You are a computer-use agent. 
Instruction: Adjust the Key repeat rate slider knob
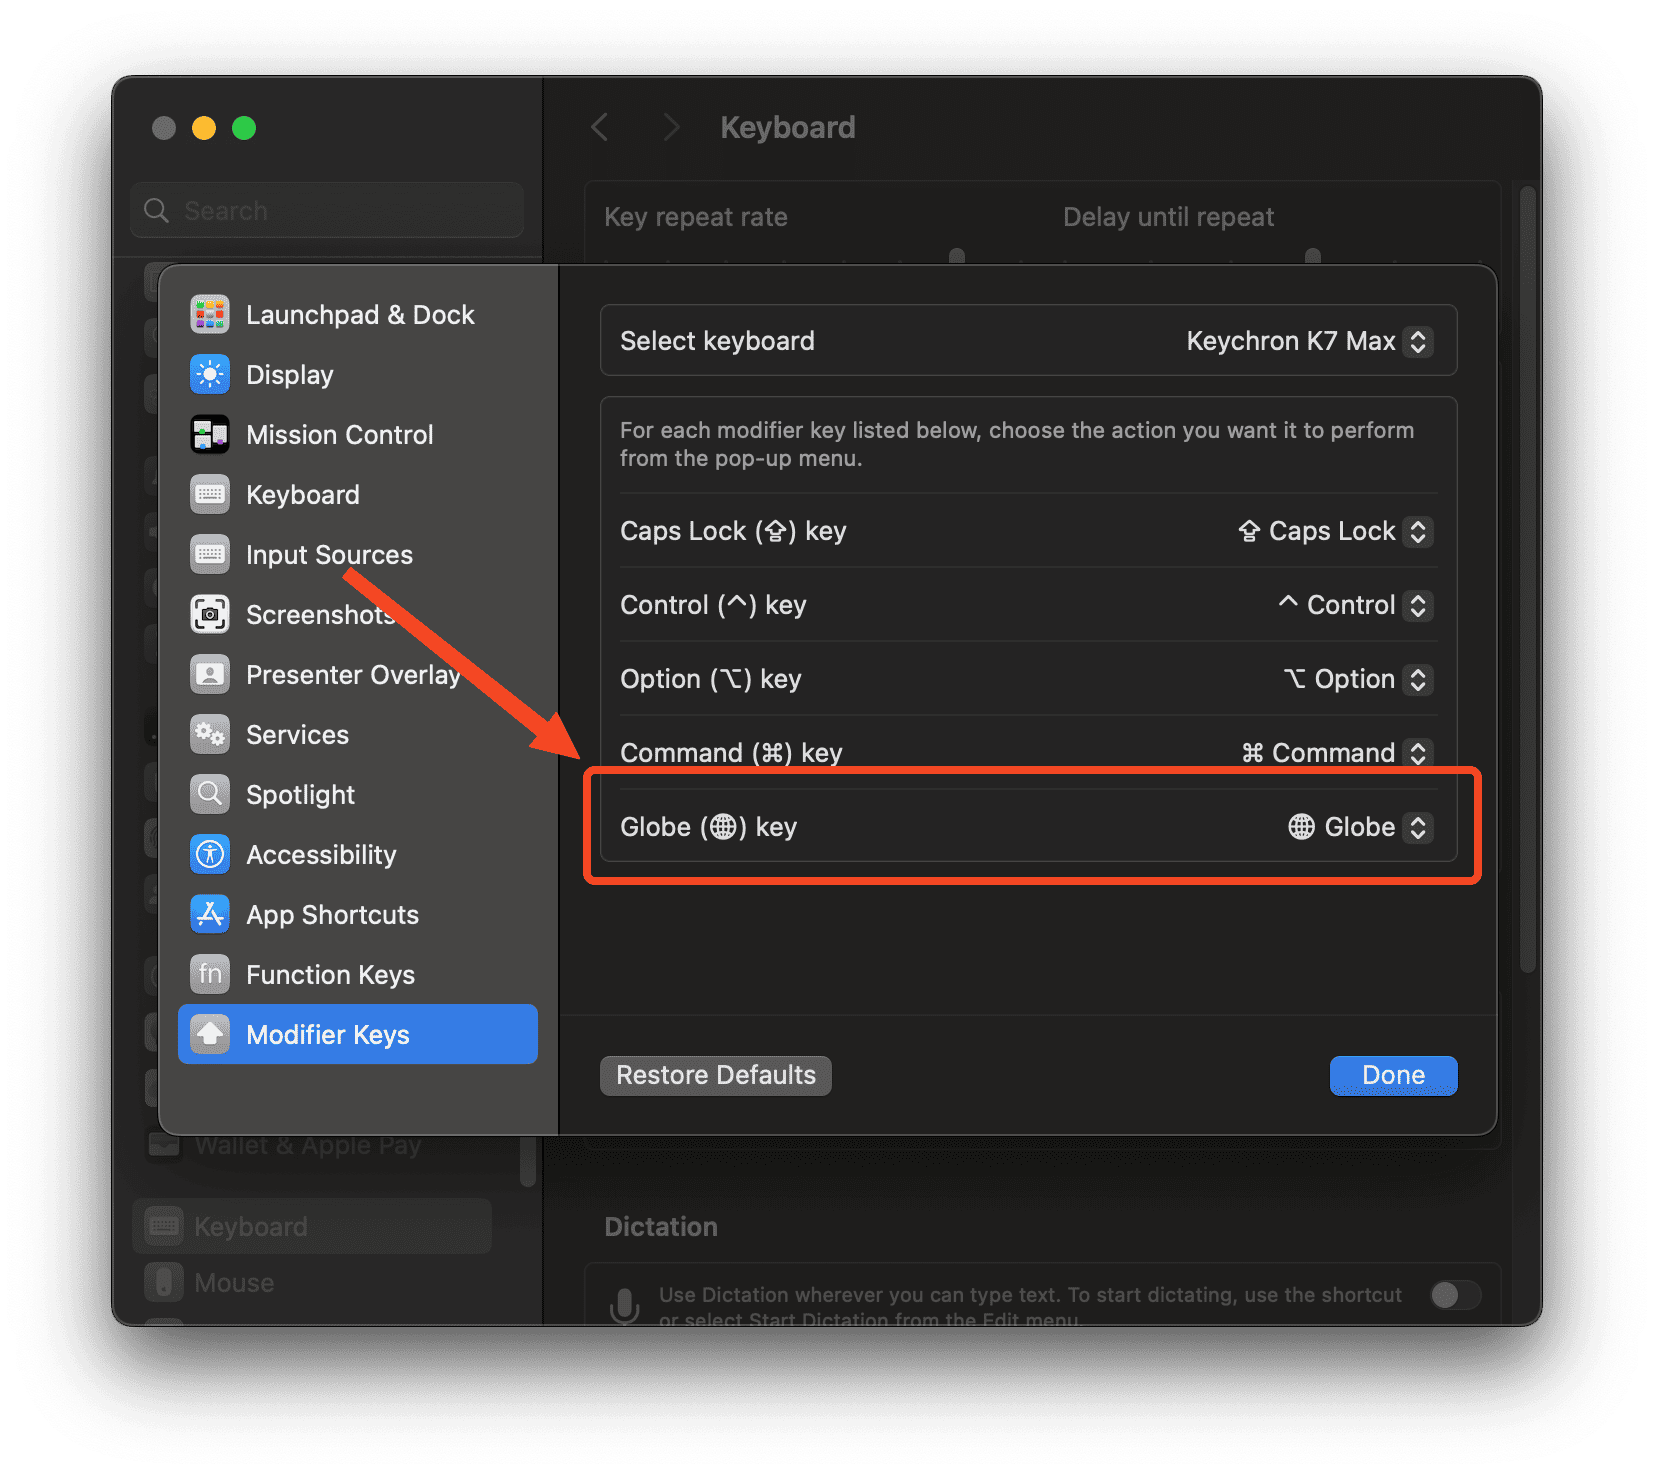coord(957,256)
